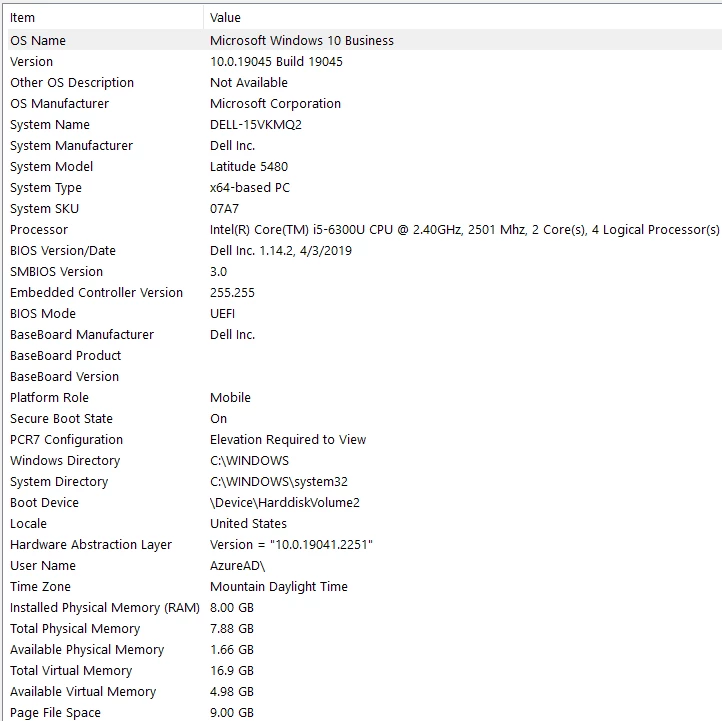This screenshot has height=721, width=722.
Task: Click the Intel Core i5-6300U processor value
Action: tap(465, 230)
